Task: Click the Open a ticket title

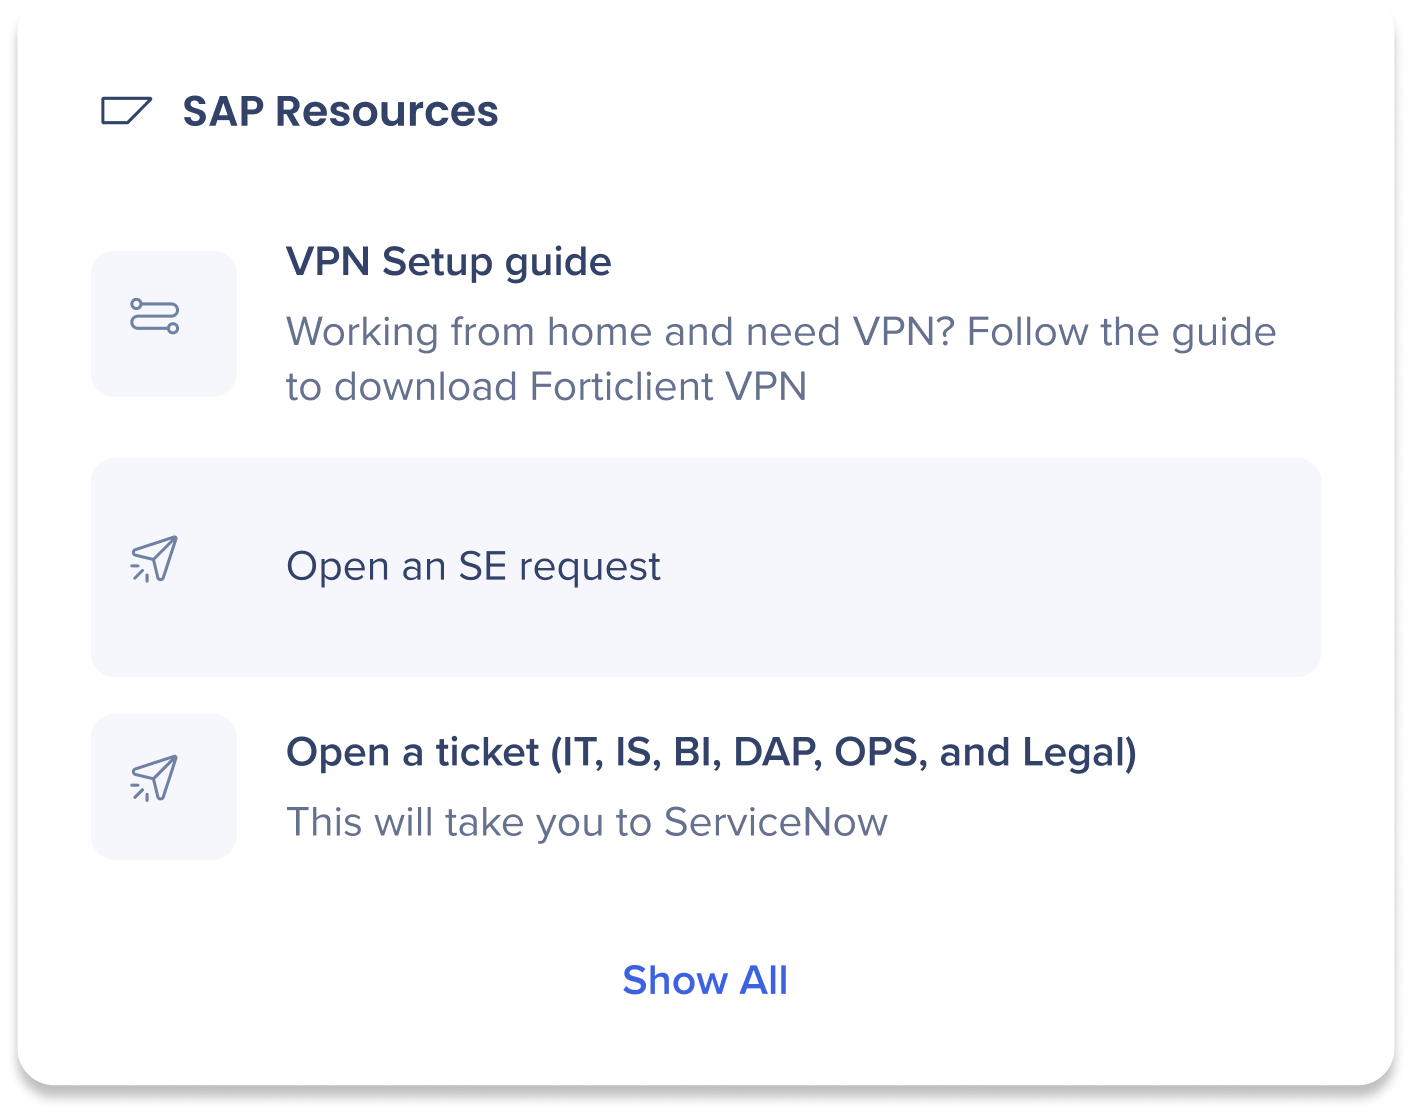Action: click(713, 752)
